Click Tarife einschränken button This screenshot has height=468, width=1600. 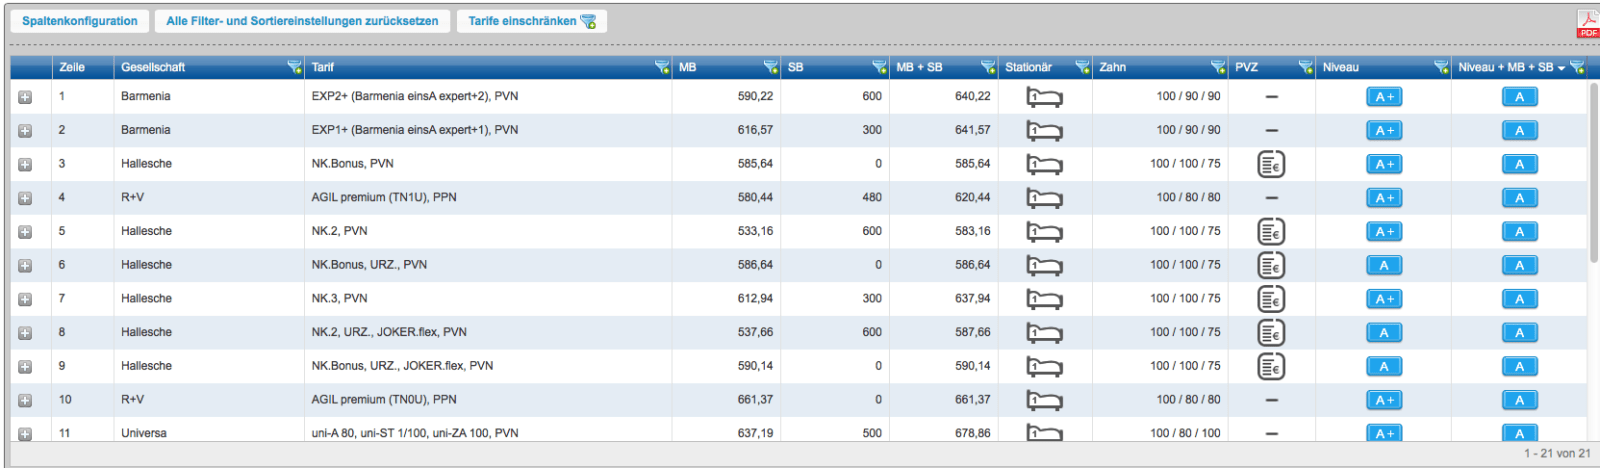coord(532,21)
